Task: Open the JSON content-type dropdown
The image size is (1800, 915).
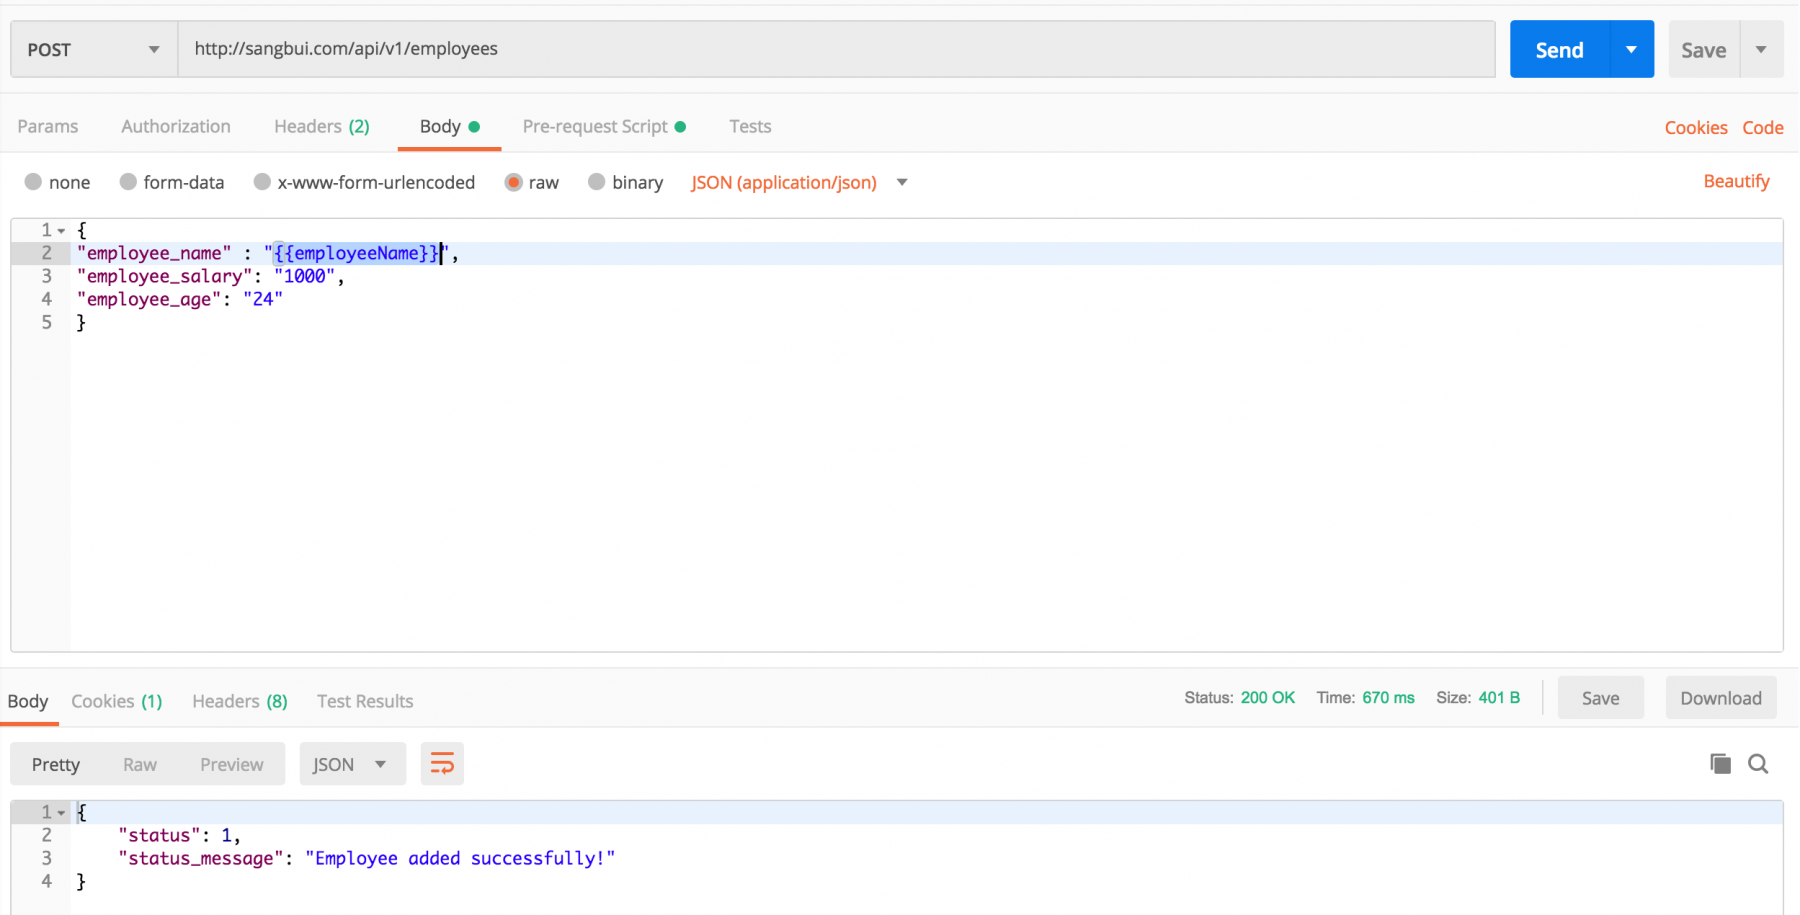Action: coord(901,182)
